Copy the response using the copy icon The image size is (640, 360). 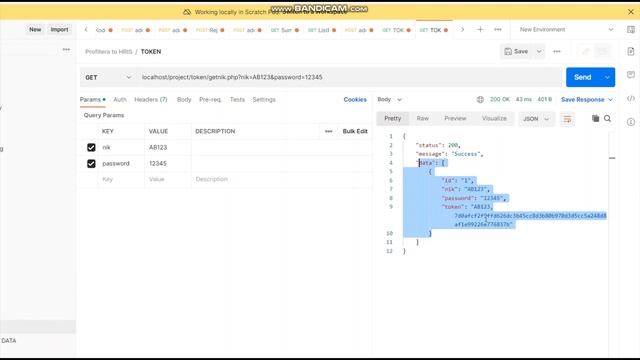pyautogui.click(x=596, y=118)
